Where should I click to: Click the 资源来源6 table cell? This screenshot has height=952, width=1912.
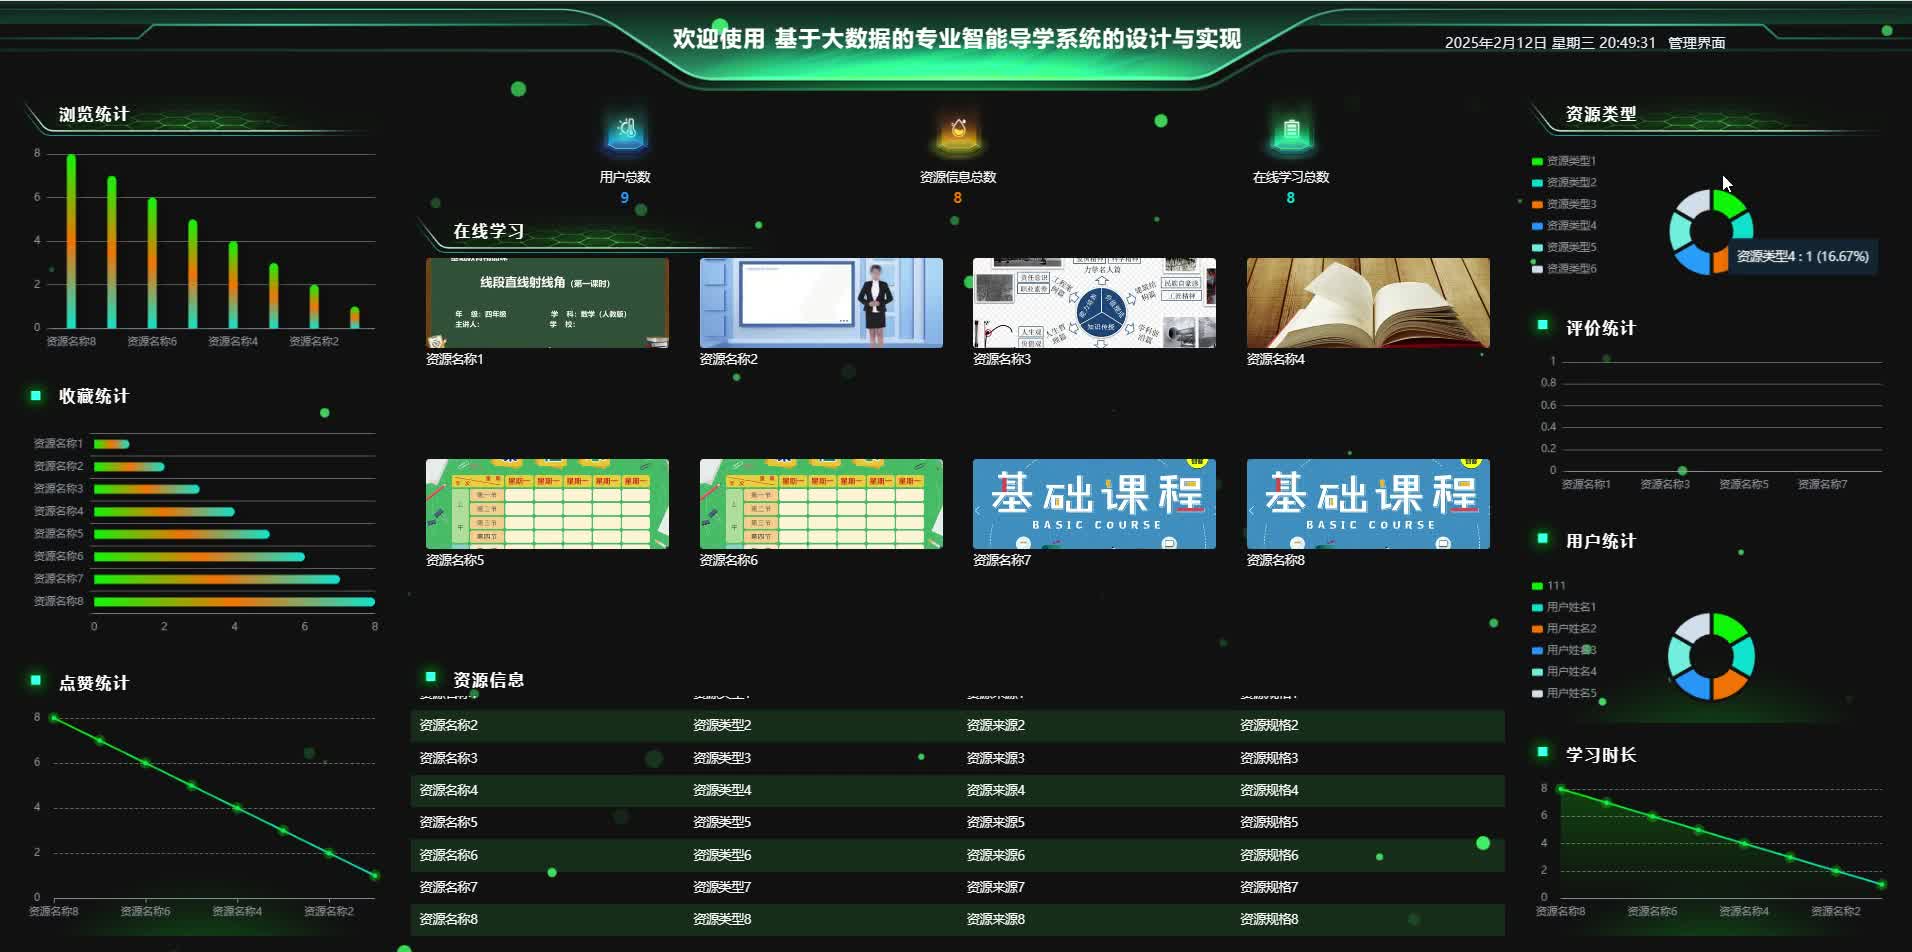pos(996,855)
